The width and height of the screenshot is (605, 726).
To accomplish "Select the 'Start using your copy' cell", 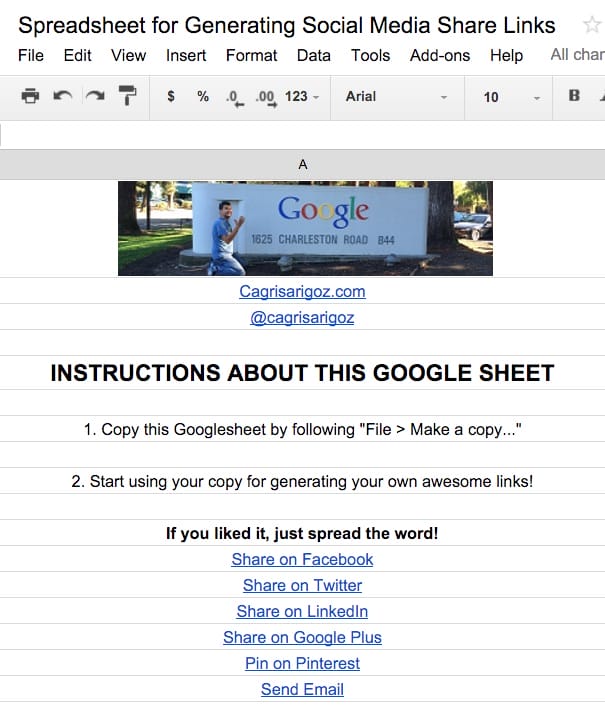I will click(x=302, y=481).
